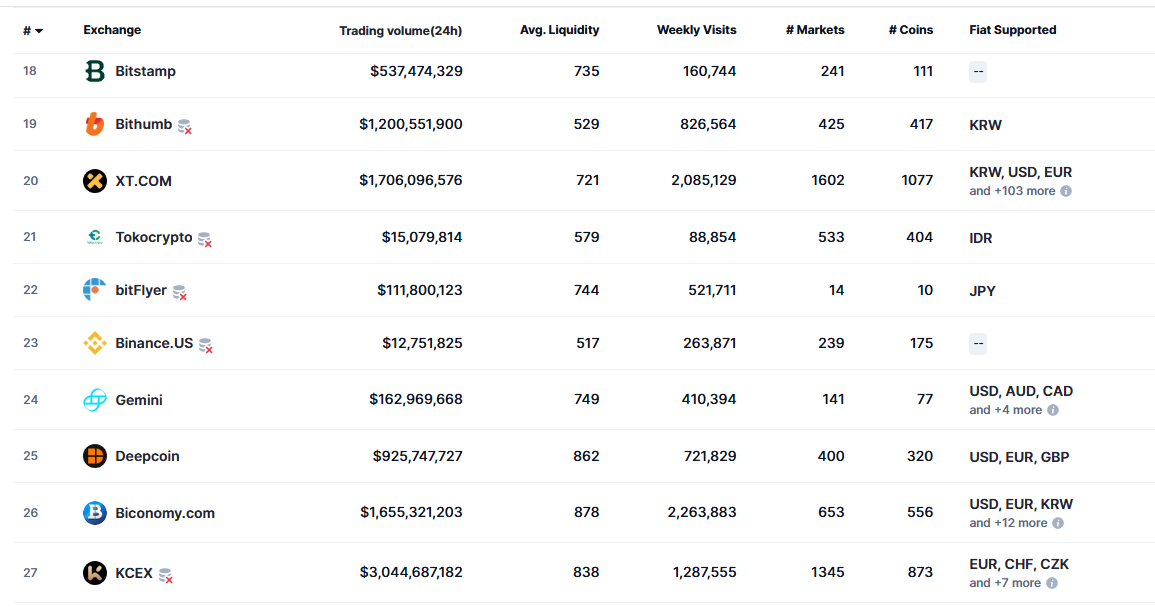Click the Avg. Liquidity column header
This screenshot has height=607, width=1155.
point(559,30)
